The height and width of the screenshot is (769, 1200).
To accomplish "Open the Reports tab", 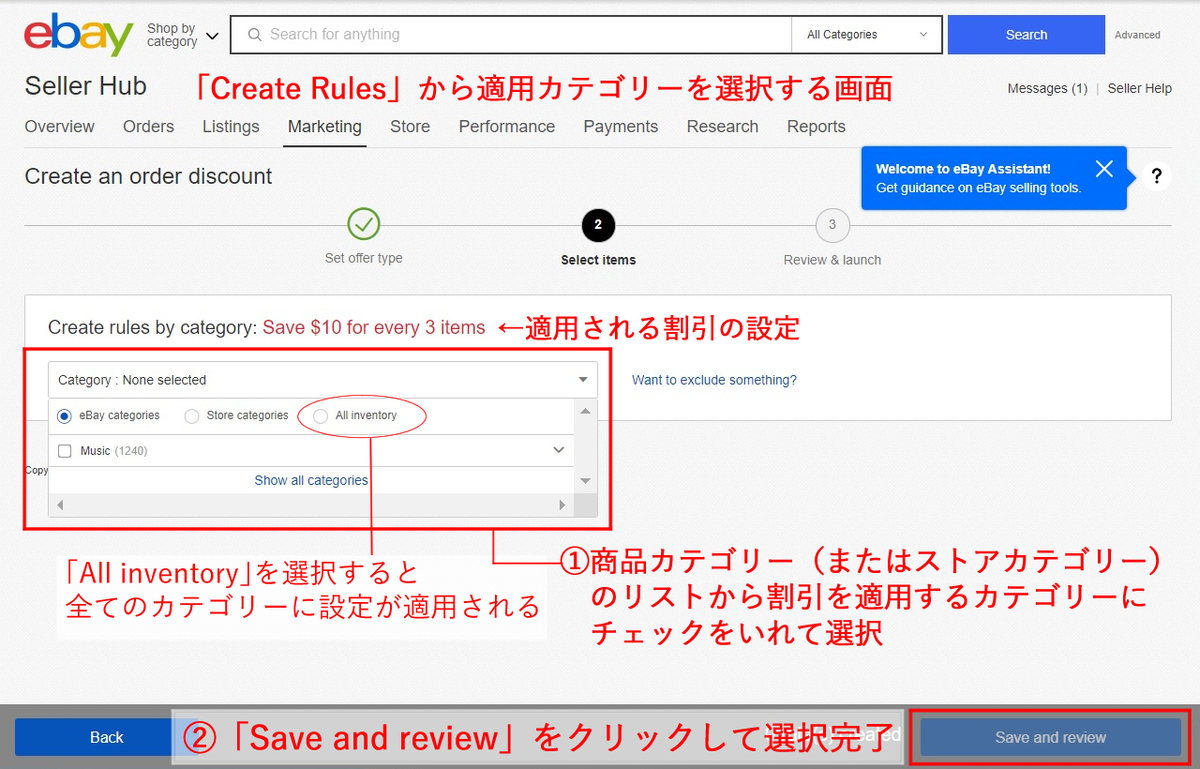I will (x=816, y=127).
